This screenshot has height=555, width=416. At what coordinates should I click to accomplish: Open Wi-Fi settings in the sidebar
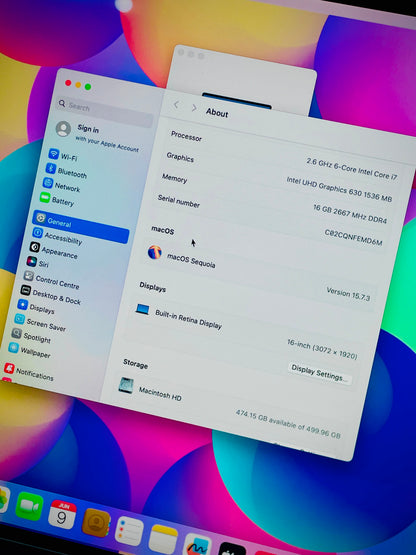tap(64, 155)
